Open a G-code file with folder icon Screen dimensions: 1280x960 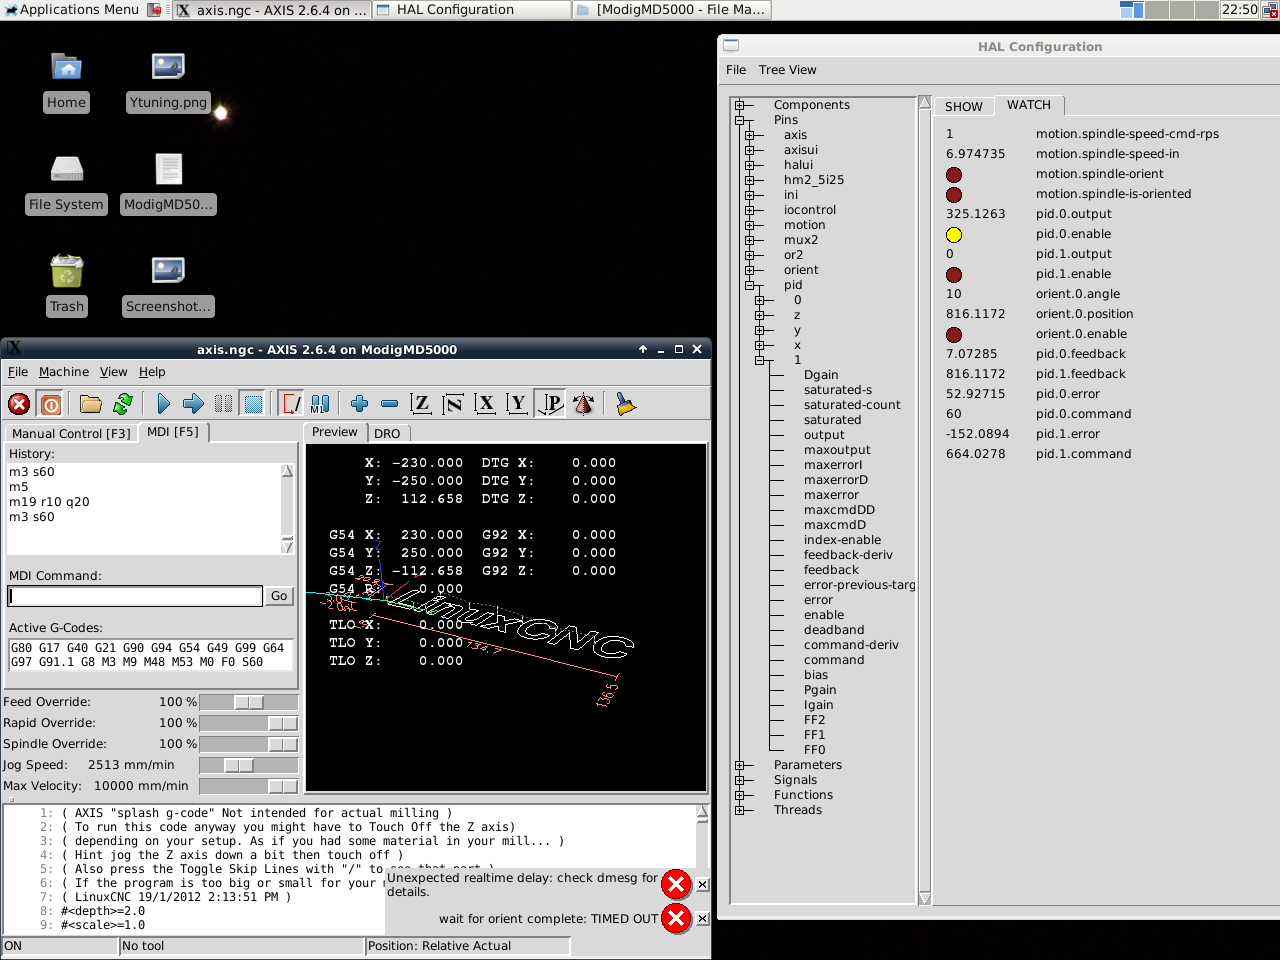(x=91, y=404)
